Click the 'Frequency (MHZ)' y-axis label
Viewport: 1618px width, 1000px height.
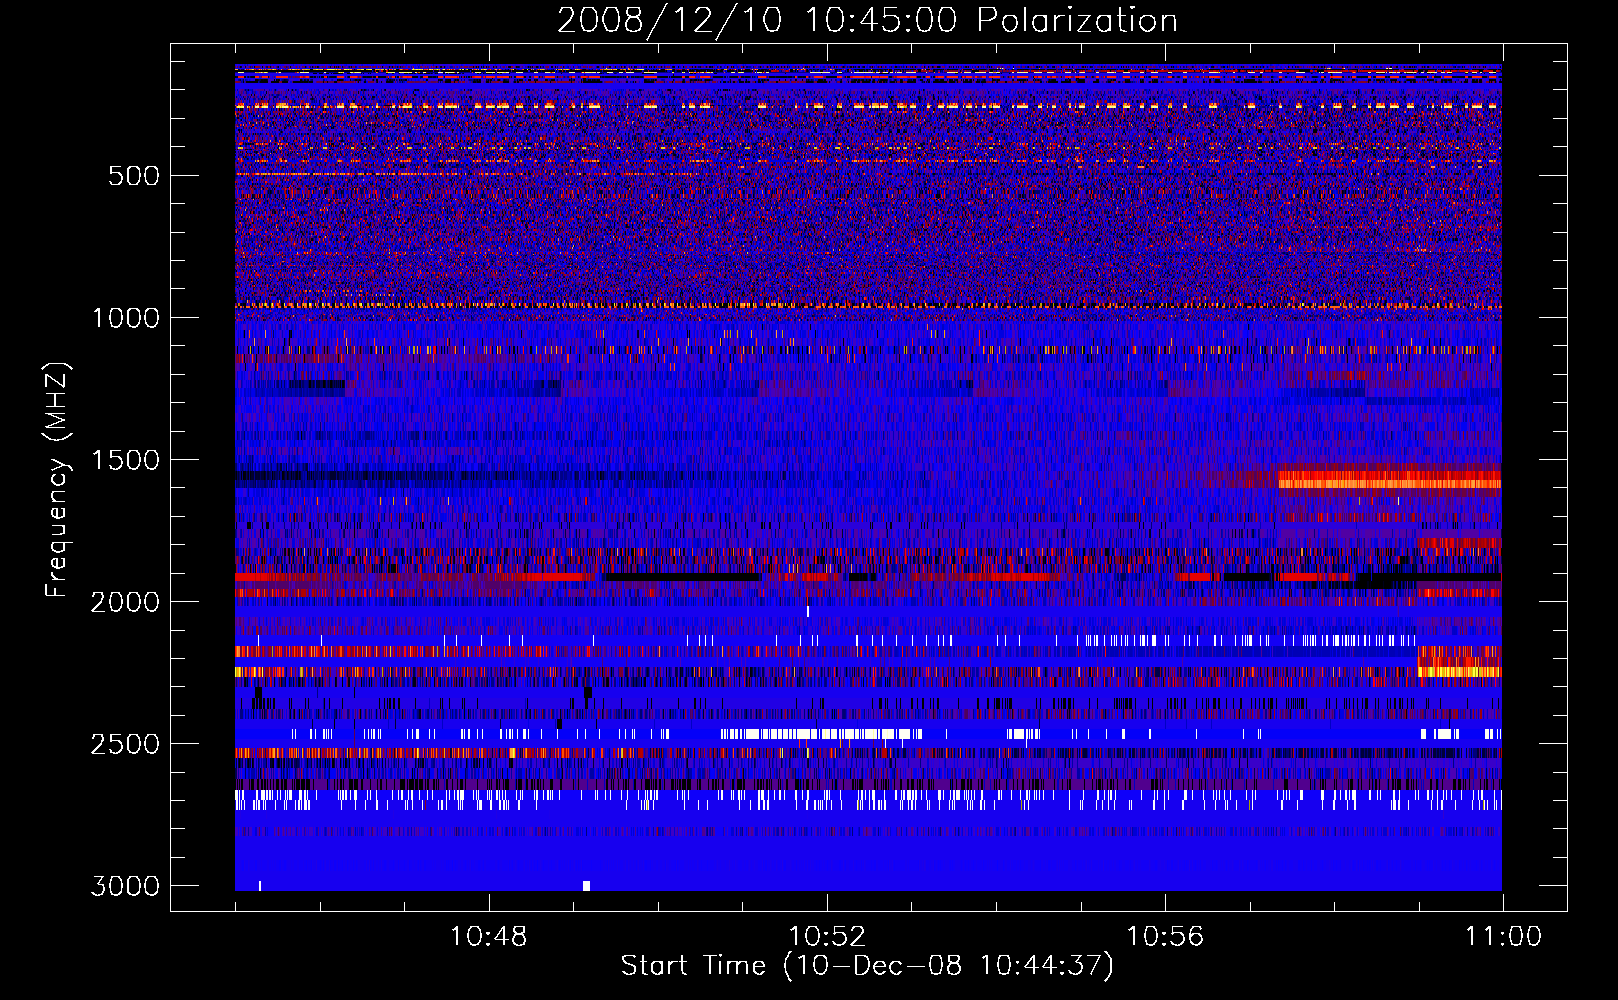coord(58,480)
